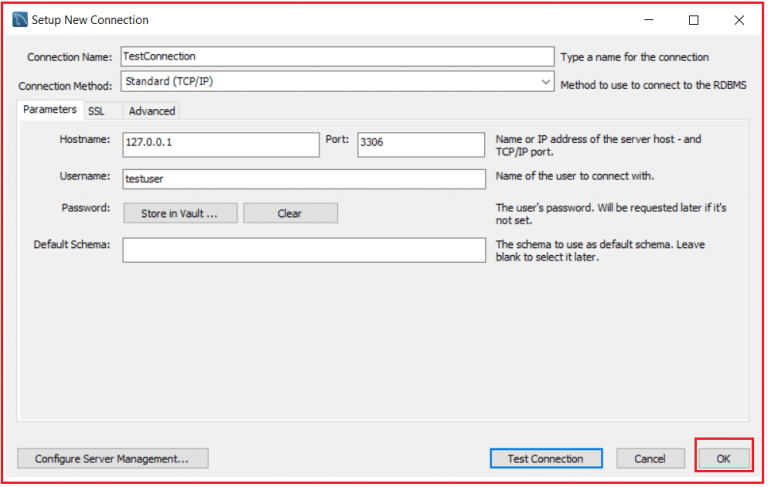Image resolution: width=768 pixels, height=487 pixels.
Task: Clear the stored password
Action: tap(290, 213)
